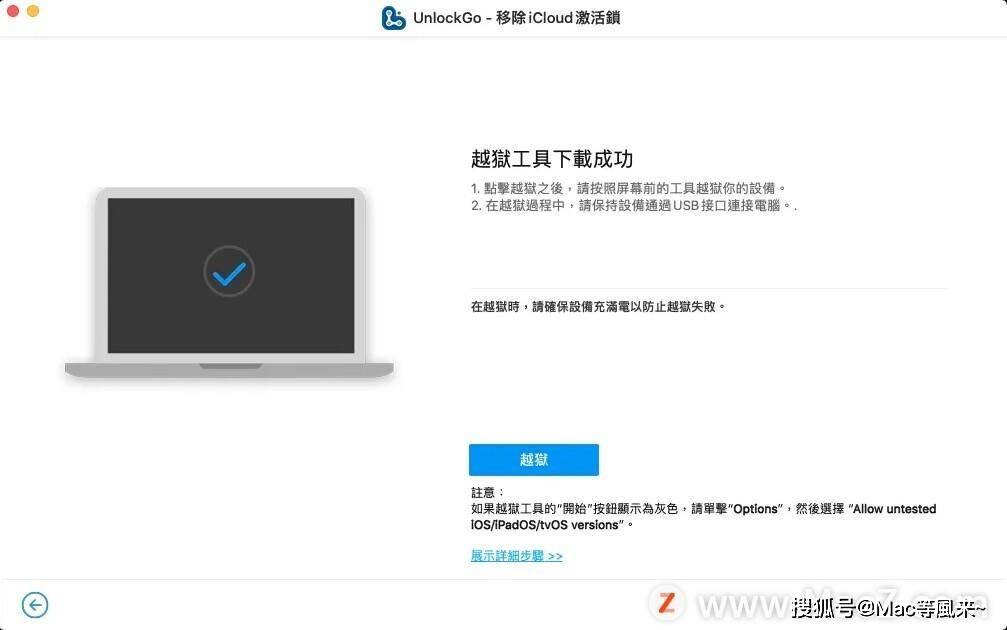Click the laptop base illustration
Viewport: 1007px width, 630px height.
tap(229, 370)
